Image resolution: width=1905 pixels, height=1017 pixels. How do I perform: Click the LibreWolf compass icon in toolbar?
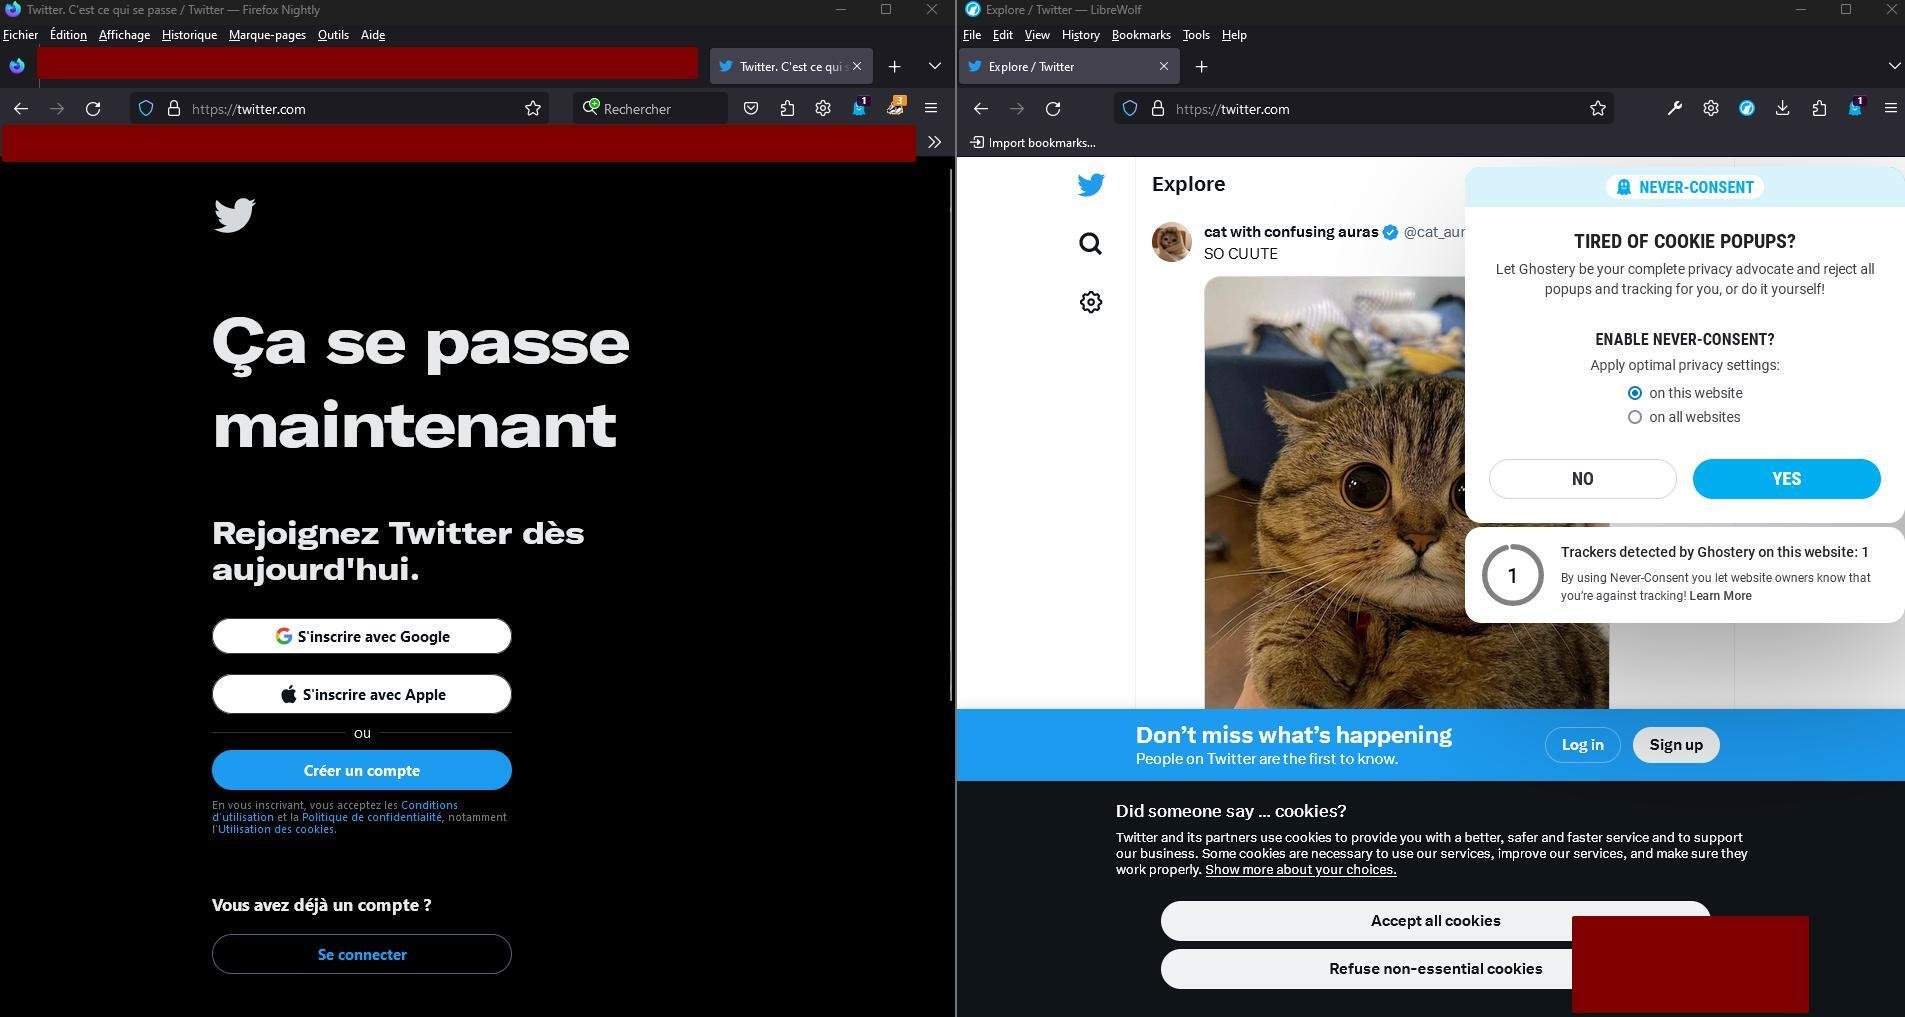pos(1747,109)
